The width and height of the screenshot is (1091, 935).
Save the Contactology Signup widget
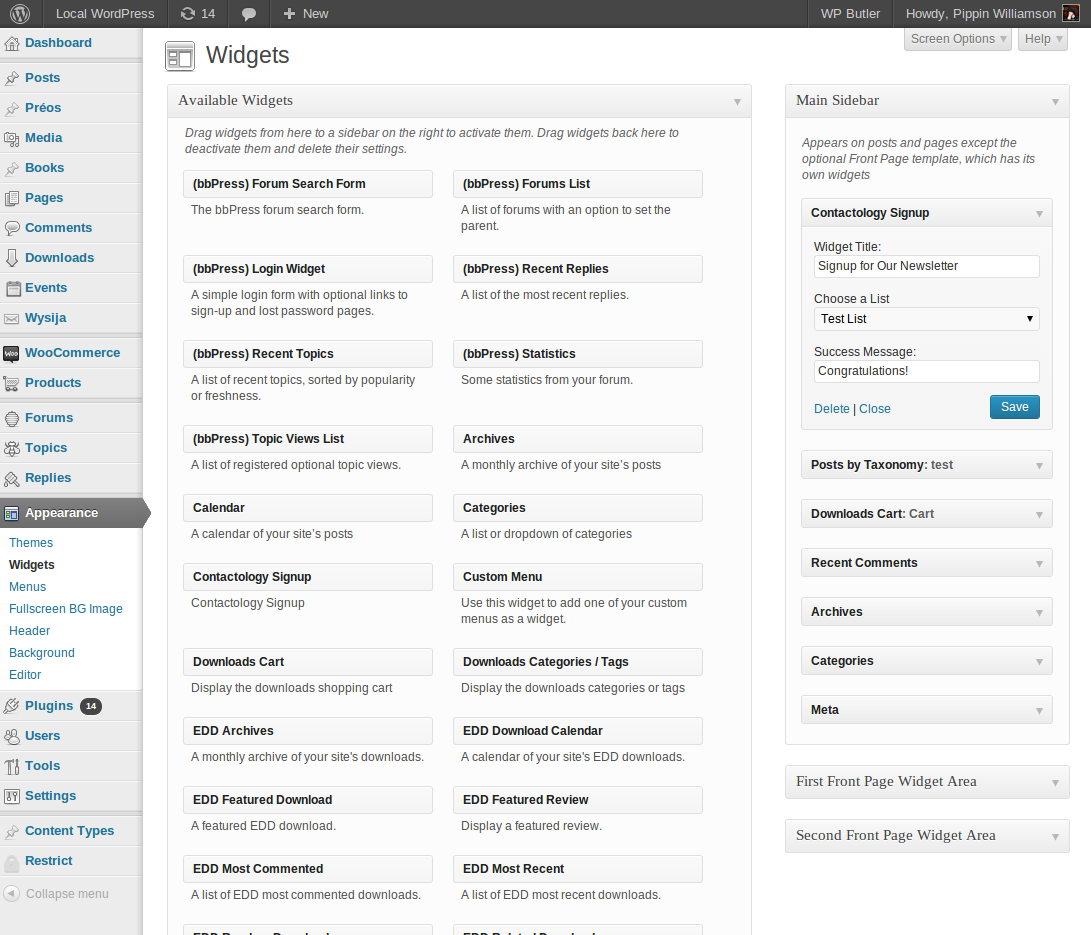tap(1014, 407)
